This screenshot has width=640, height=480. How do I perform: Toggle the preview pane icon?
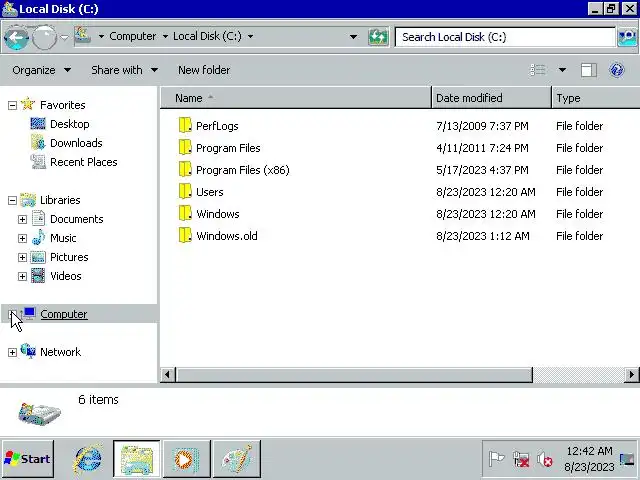point(589,70)
